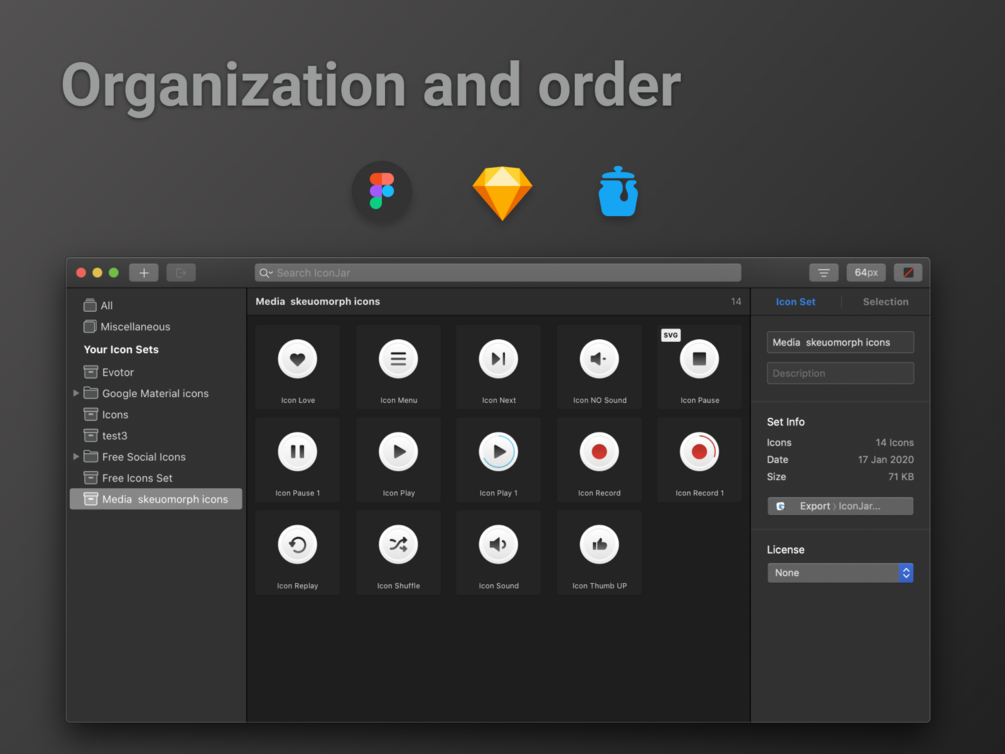The width and height of the screenshot is (1005, 754).
Task: Open the sort options icon near the size control
Action: point(823,272)
